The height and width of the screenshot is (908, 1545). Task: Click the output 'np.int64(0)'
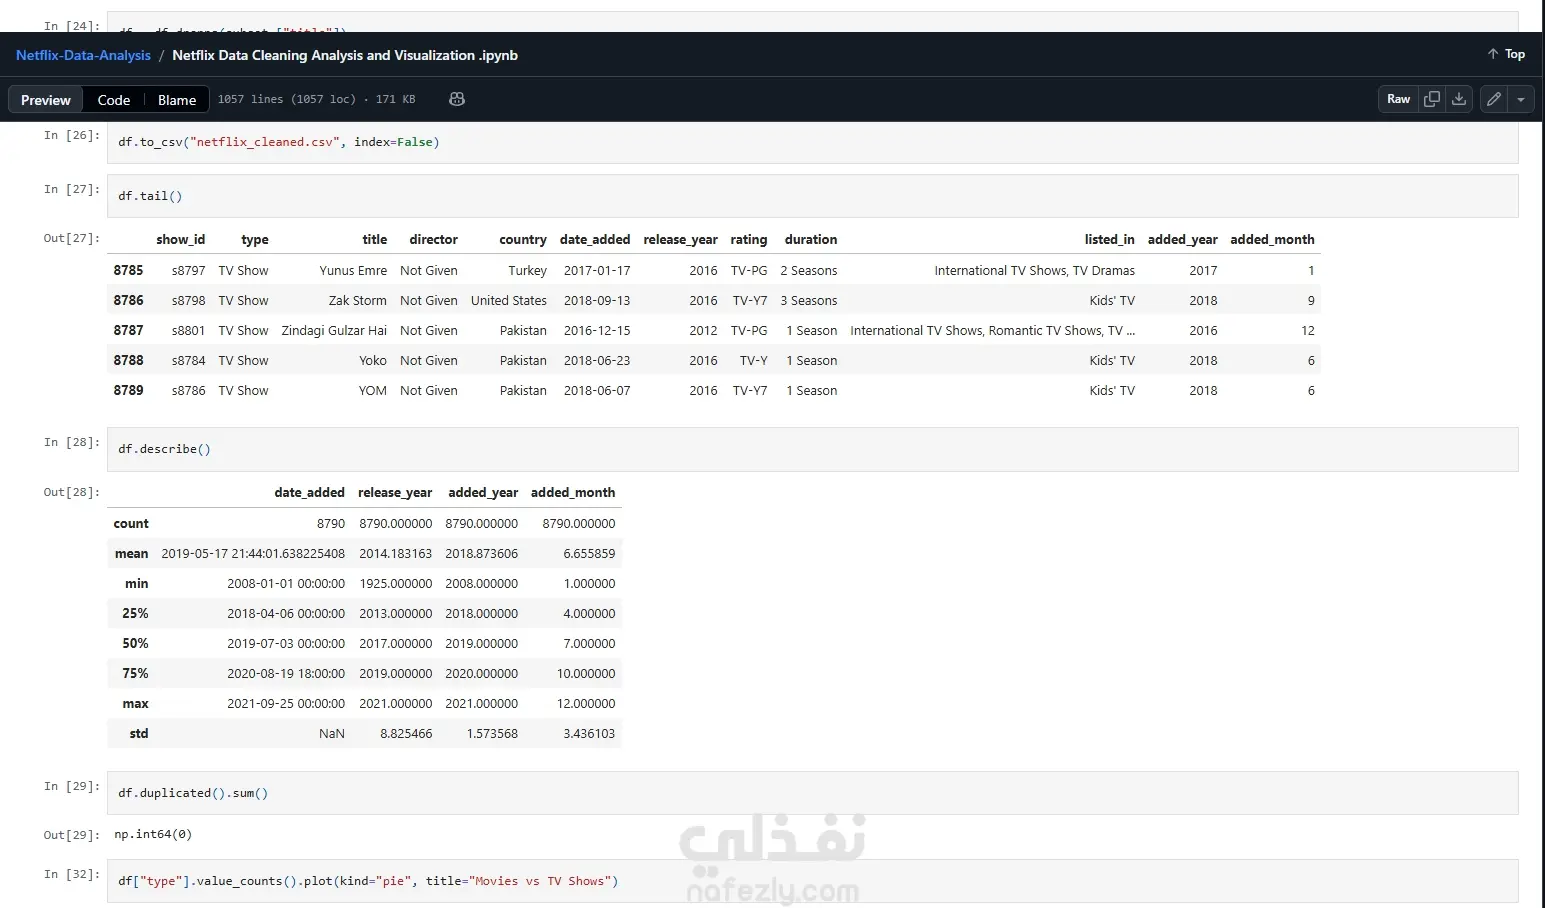[153, 834]
